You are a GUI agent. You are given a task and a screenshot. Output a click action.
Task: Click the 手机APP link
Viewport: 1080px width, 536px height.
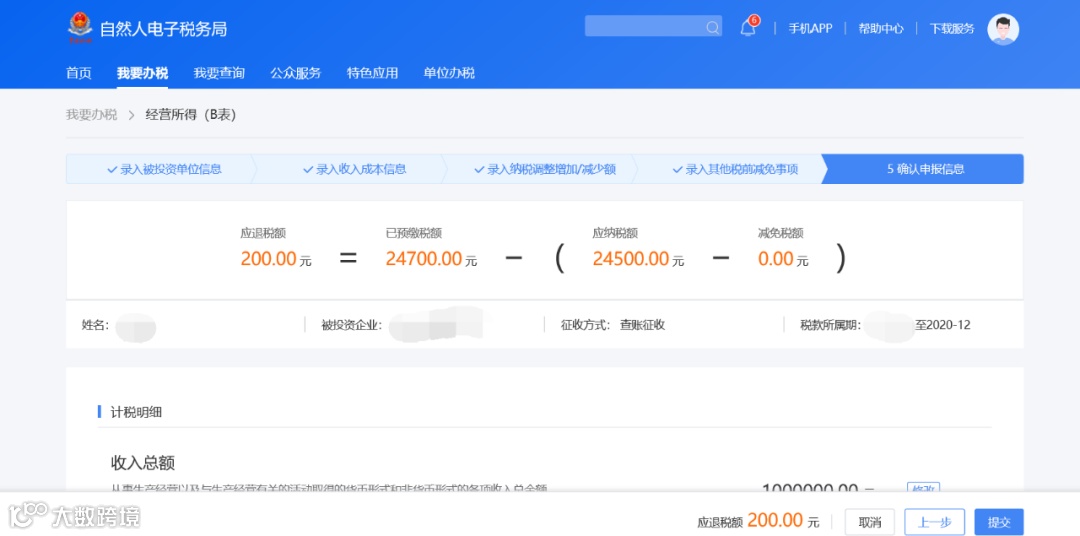click(x=810, y=28)
